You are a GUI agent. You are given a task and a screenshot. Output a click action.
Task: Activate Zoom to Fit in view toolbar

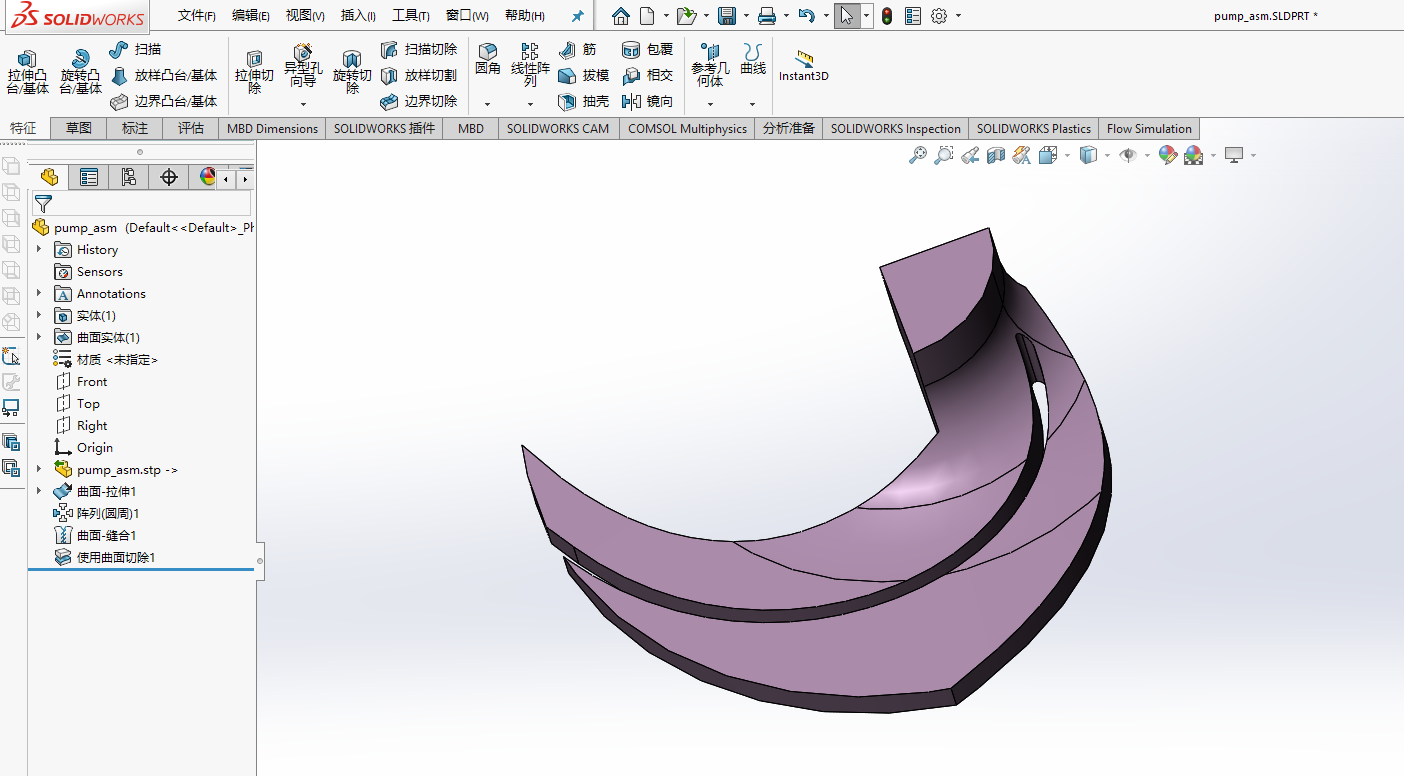[x=918, y=155]
